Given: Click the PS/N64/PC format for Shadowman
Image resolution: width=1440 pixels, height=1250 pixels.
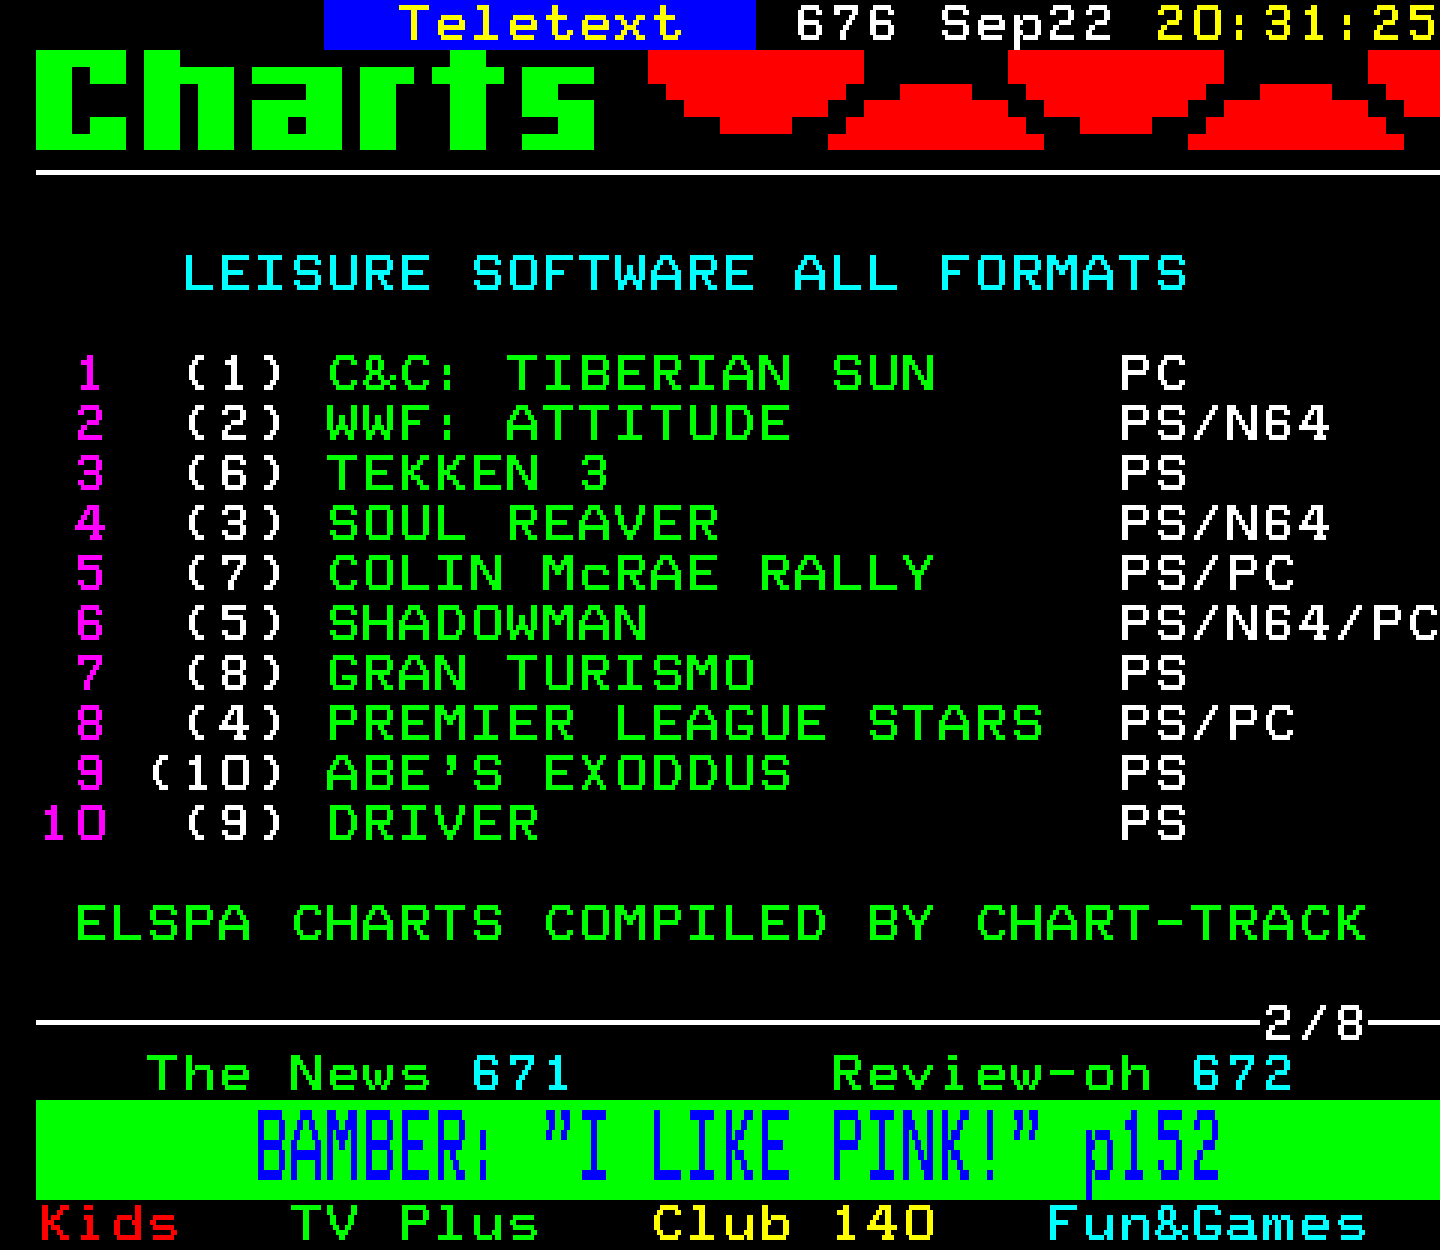Looking at the screenshot, I should 1279,623.
